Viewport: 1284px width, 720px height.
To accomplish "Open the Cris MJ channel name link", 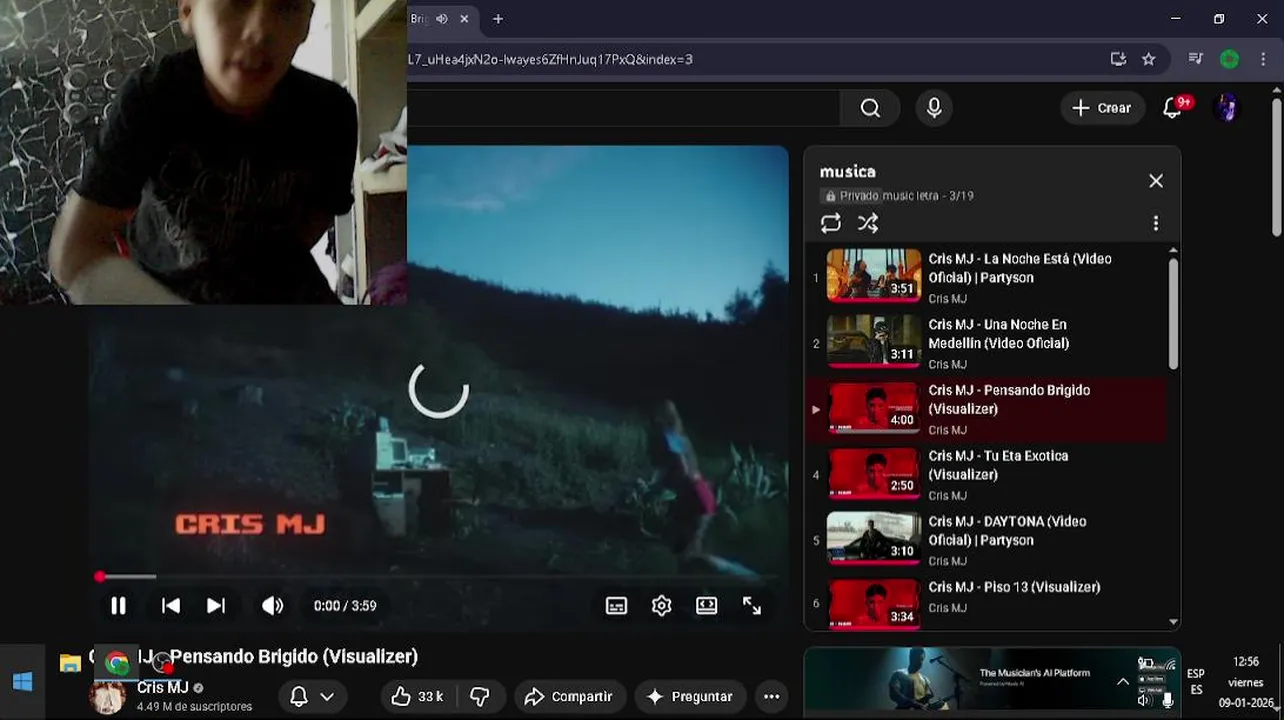I will click(x=163, y=688).
